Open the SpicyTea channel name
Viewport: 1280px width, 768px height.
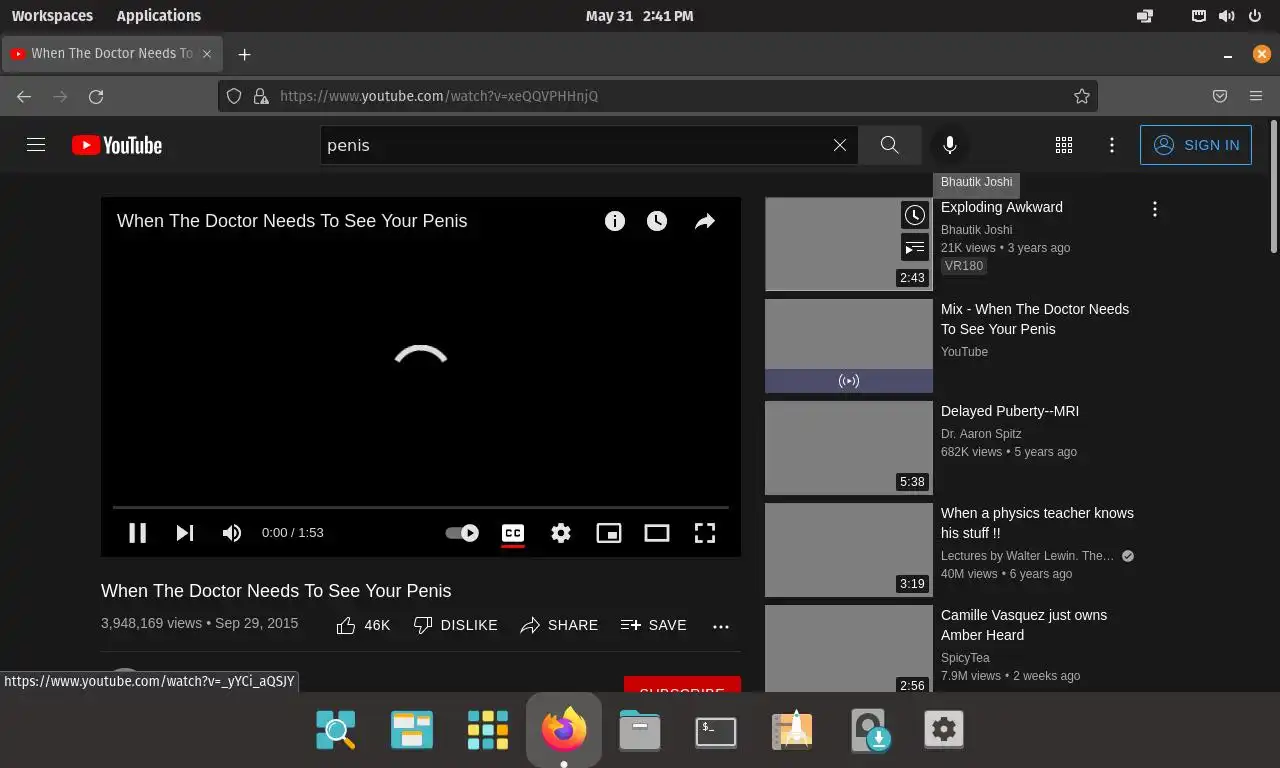[x=965, y=658]
